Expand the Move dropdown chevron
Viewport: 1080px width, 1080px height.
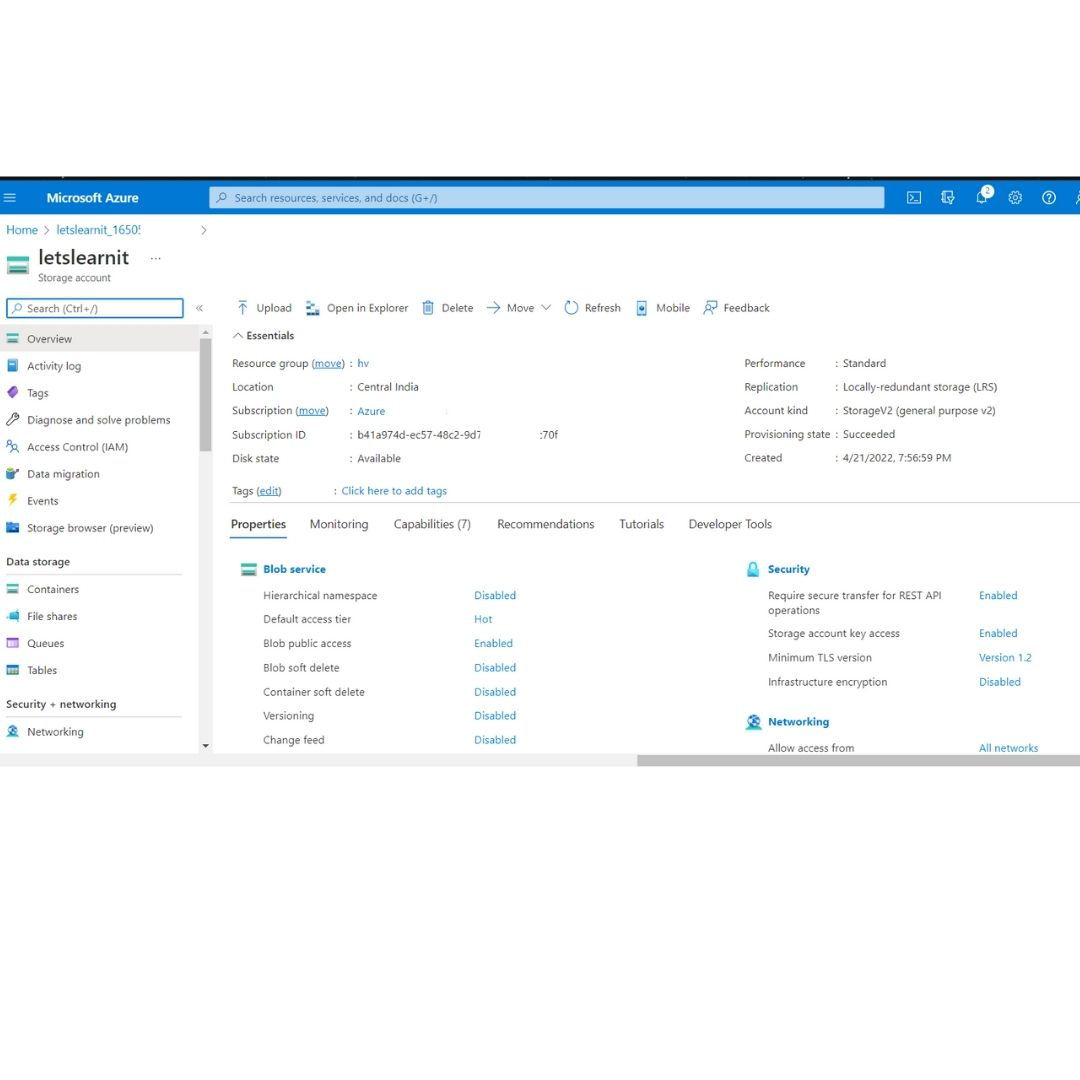pyautogui.click(x=546, y=308)
